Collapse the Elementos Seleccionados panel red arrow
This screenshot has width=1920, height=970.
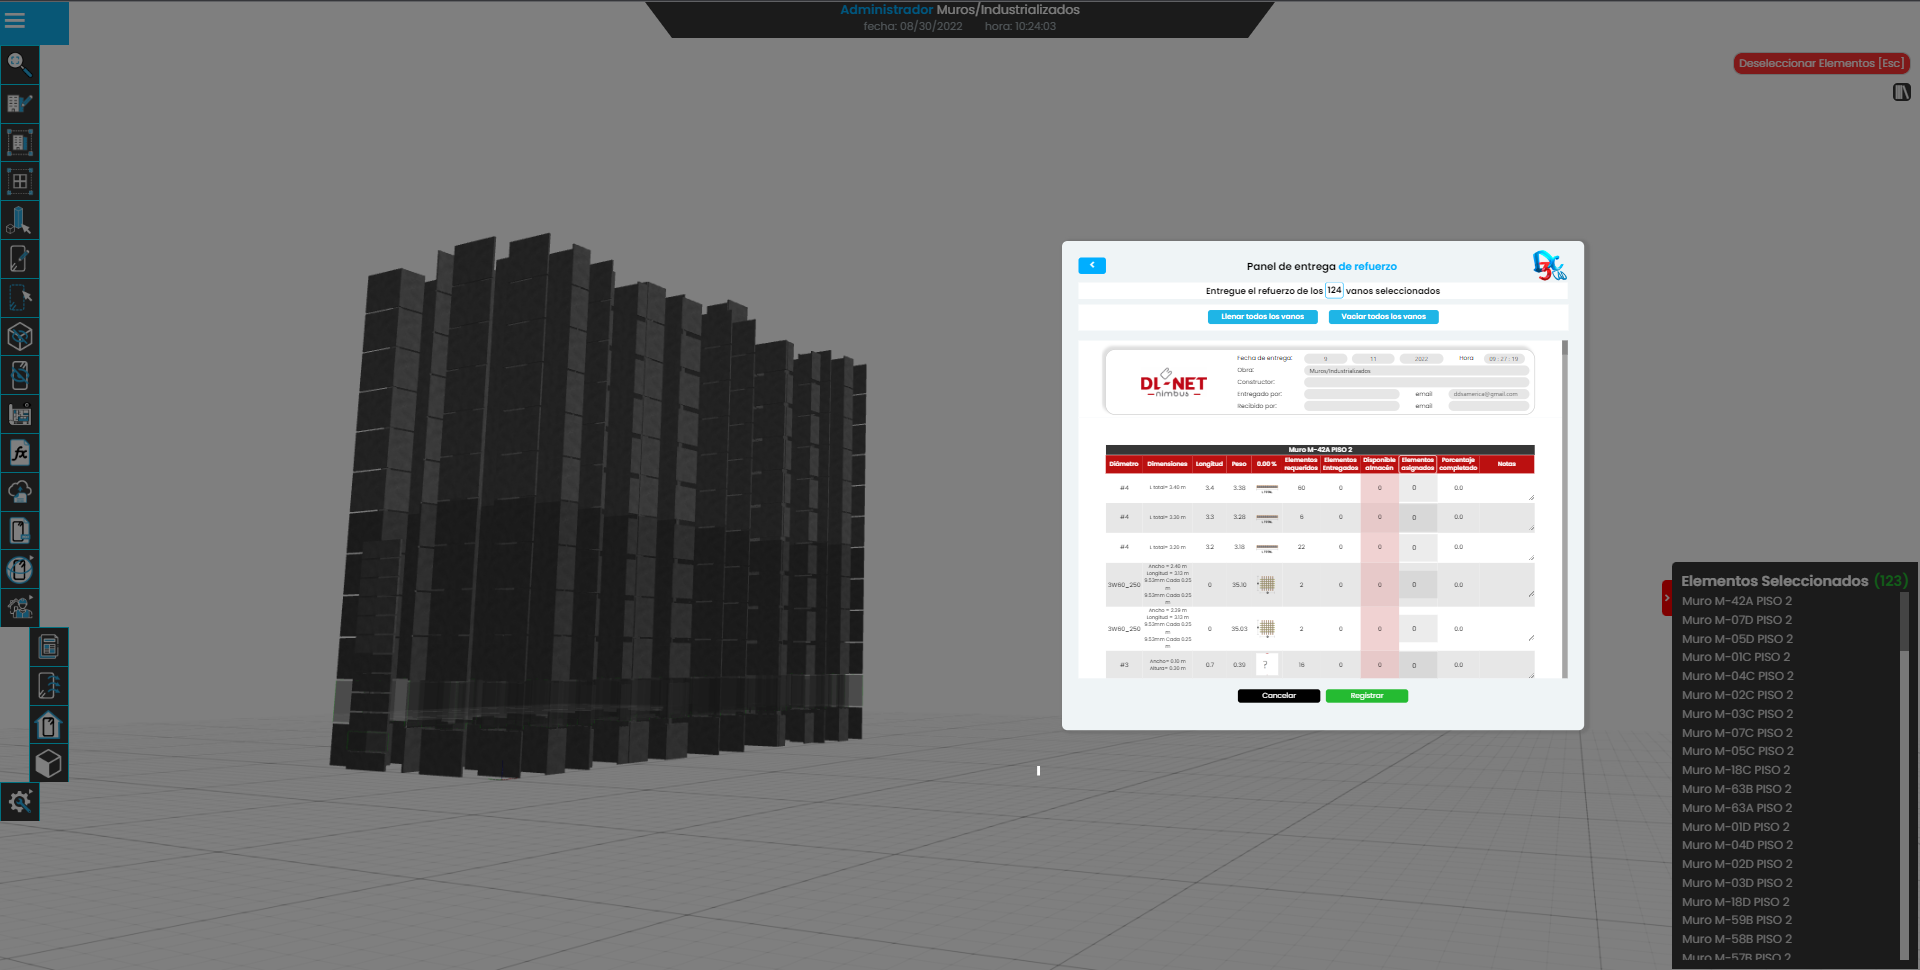click(1666, 598)
